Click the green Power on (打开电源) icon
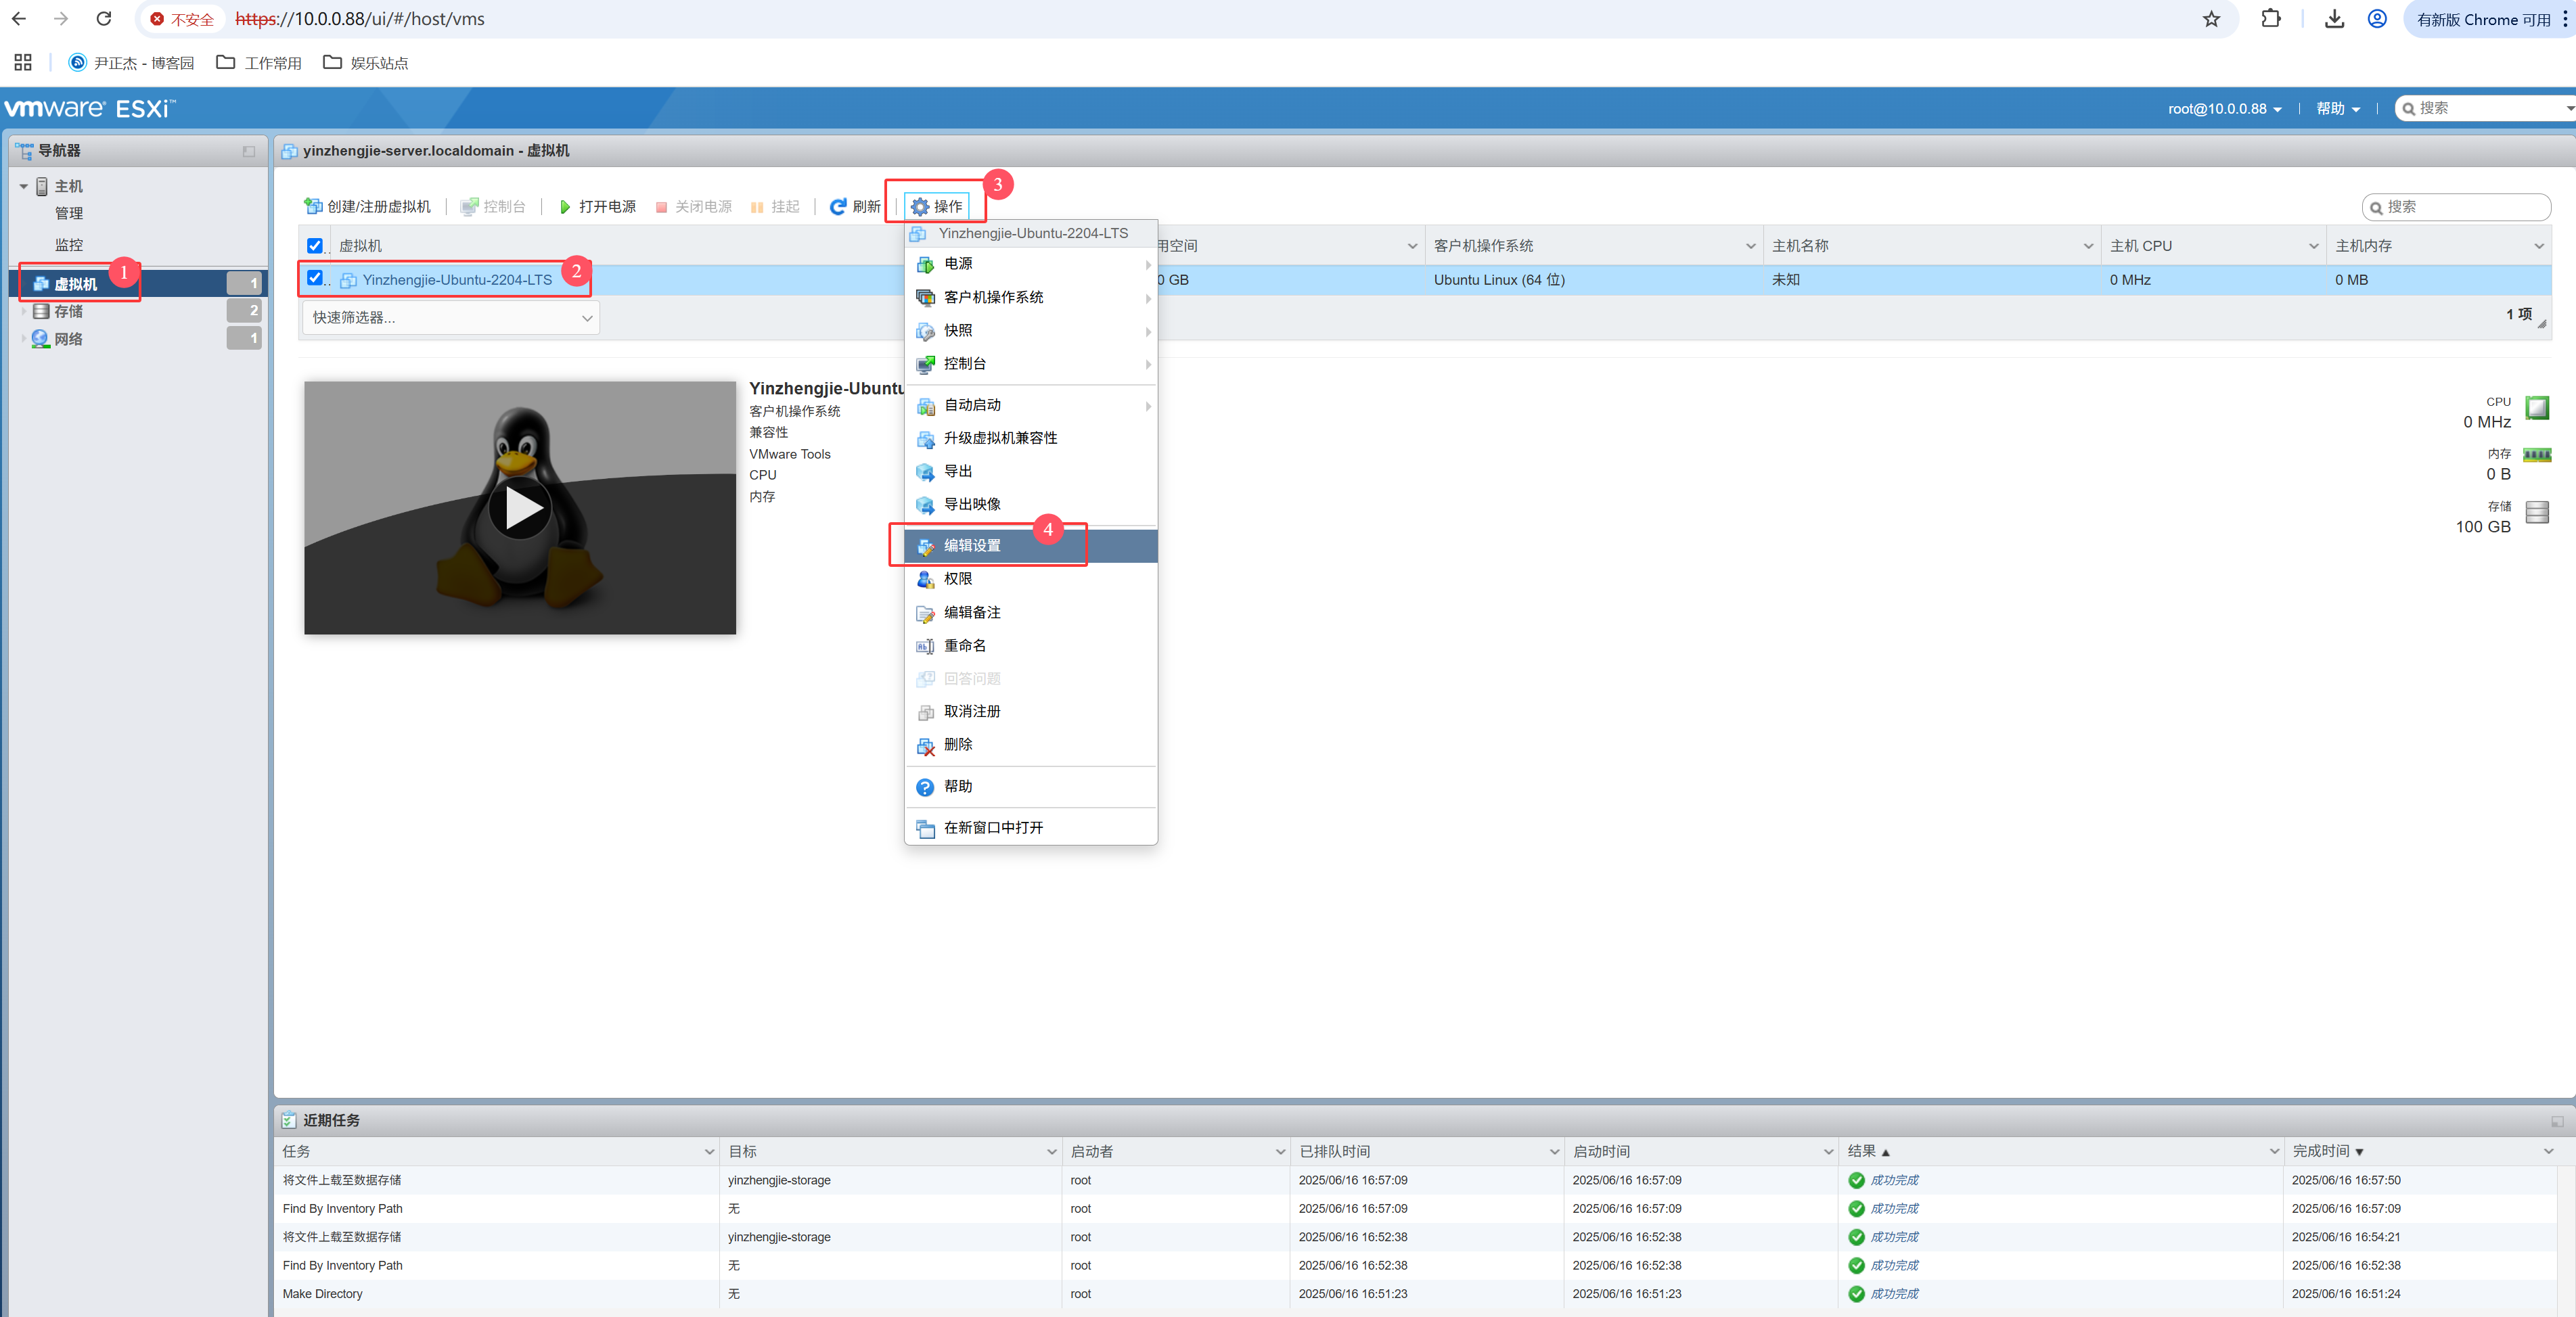This screenshot has width=2576, height=1317. 565,206
